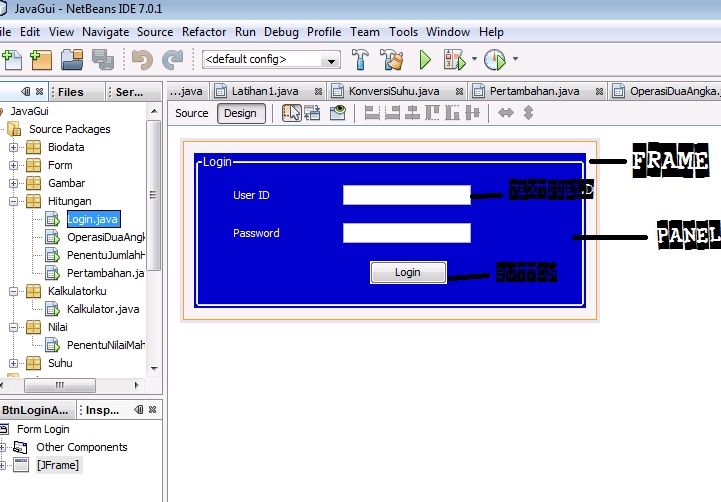Image resolution: width=721 pixels, height=502 pixels.
Task: Redo the last action
Action: (173, 60)
